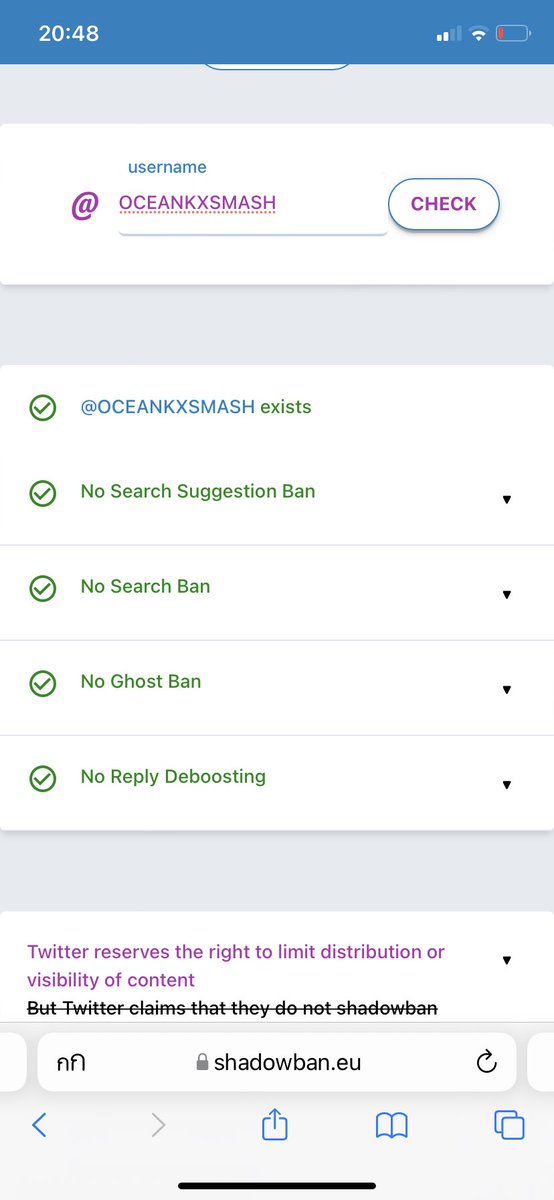Expand No Search Suggestion Ban details
Screen dimensions: 554x1200
click(507, 499)
